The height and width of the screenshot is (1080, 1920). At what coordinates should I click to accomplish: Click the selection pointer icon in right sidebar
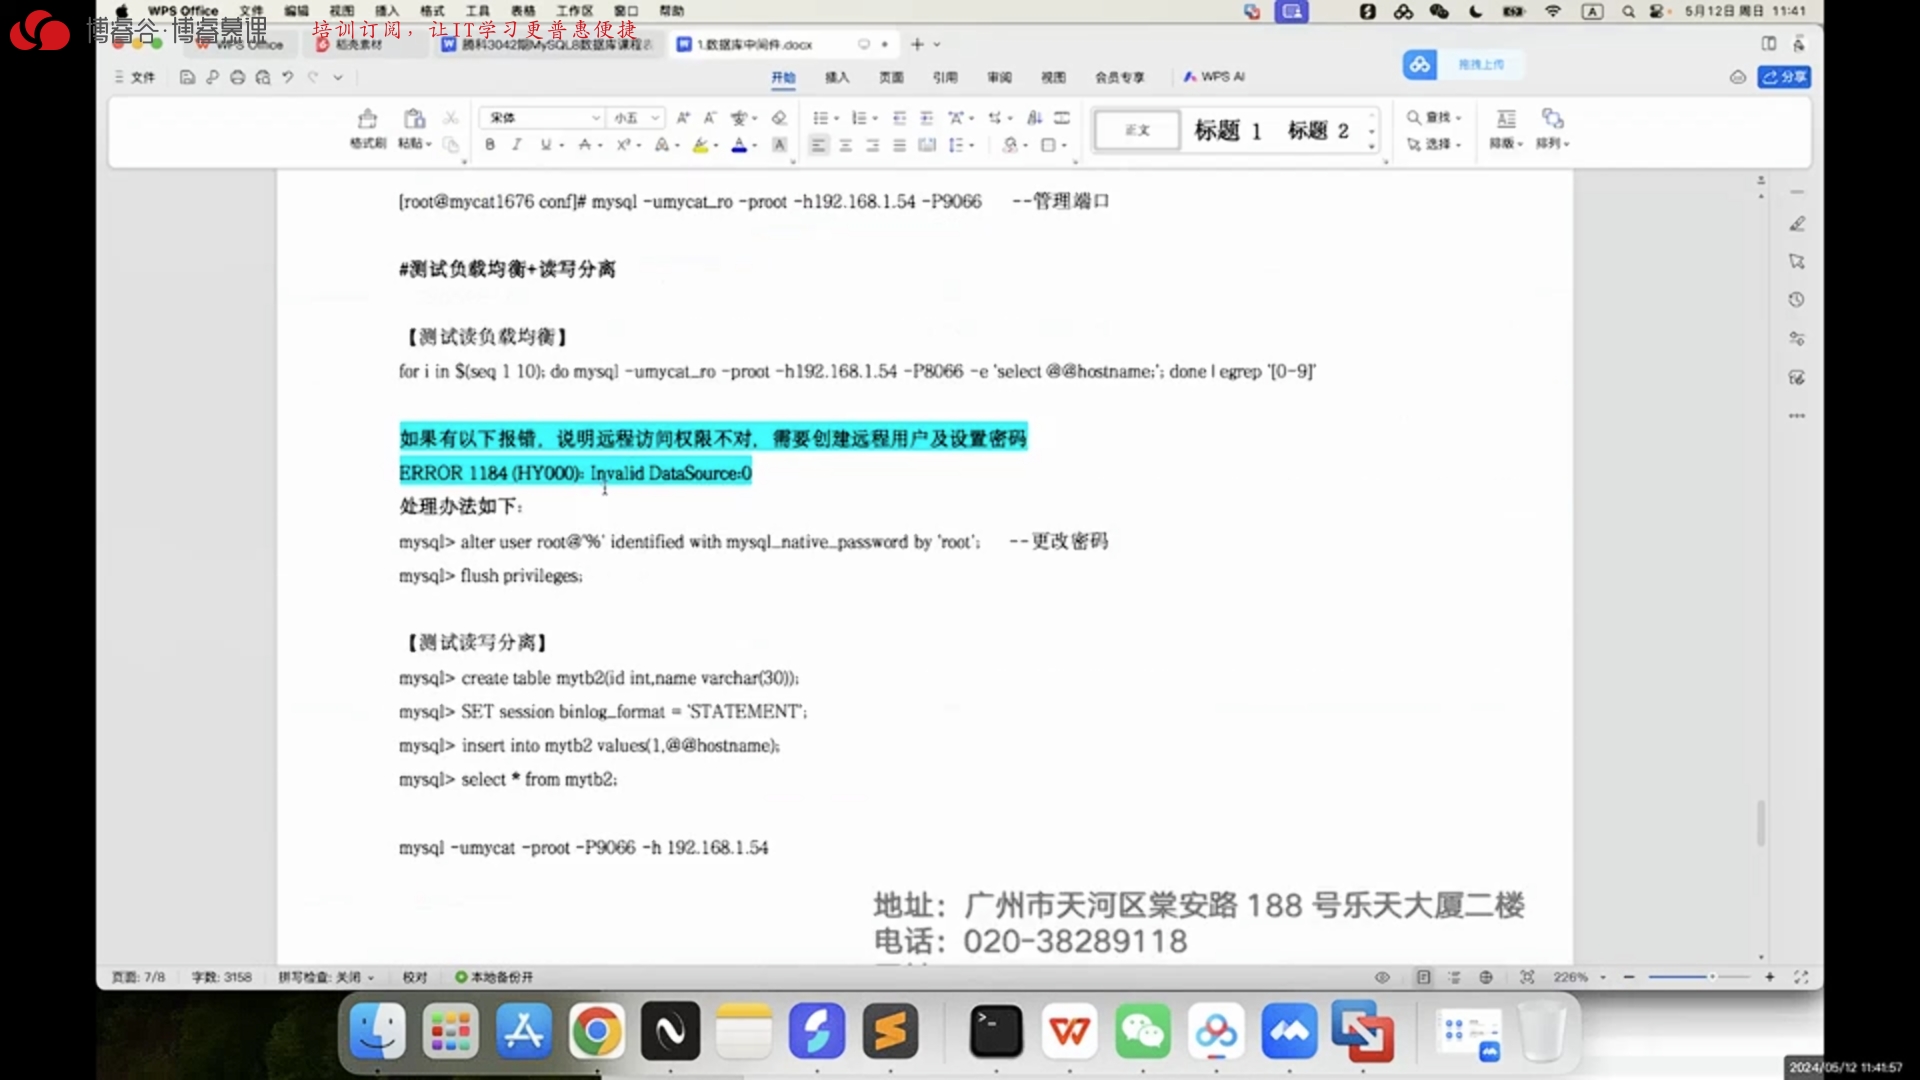tap(1797, 262)
